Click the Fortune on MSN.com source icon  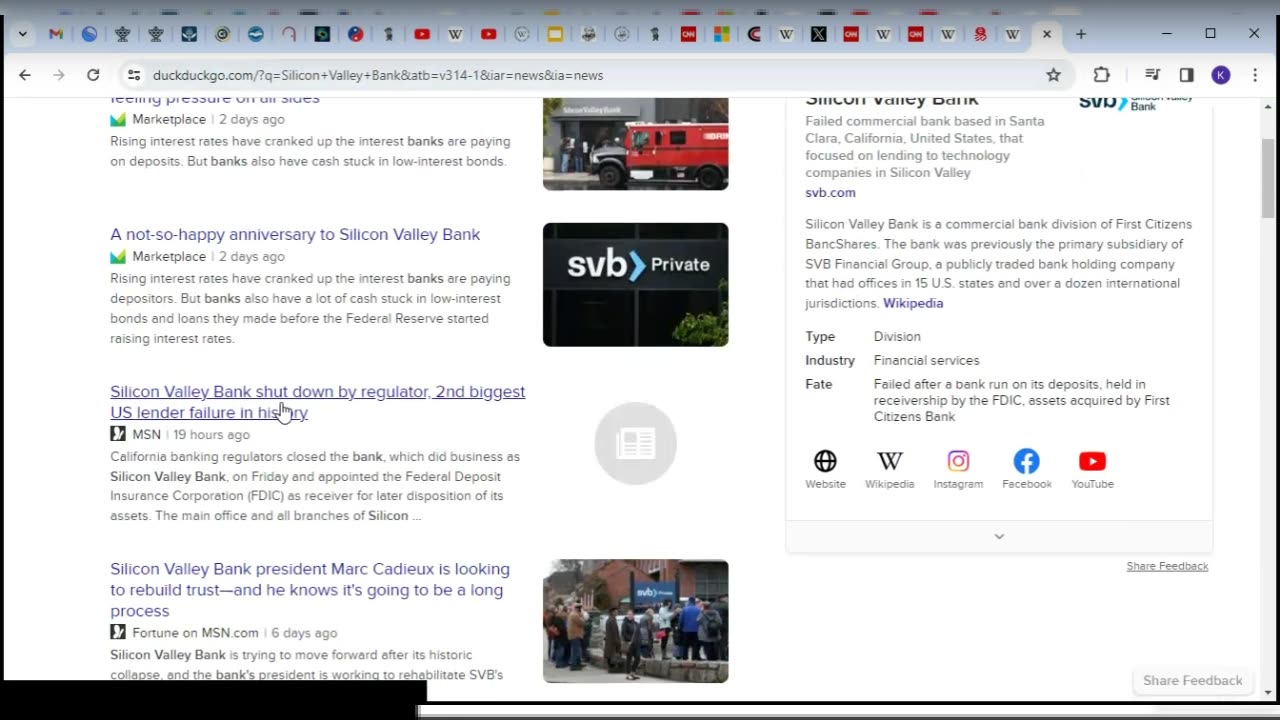pyautogui.click(x=118, y=632)
